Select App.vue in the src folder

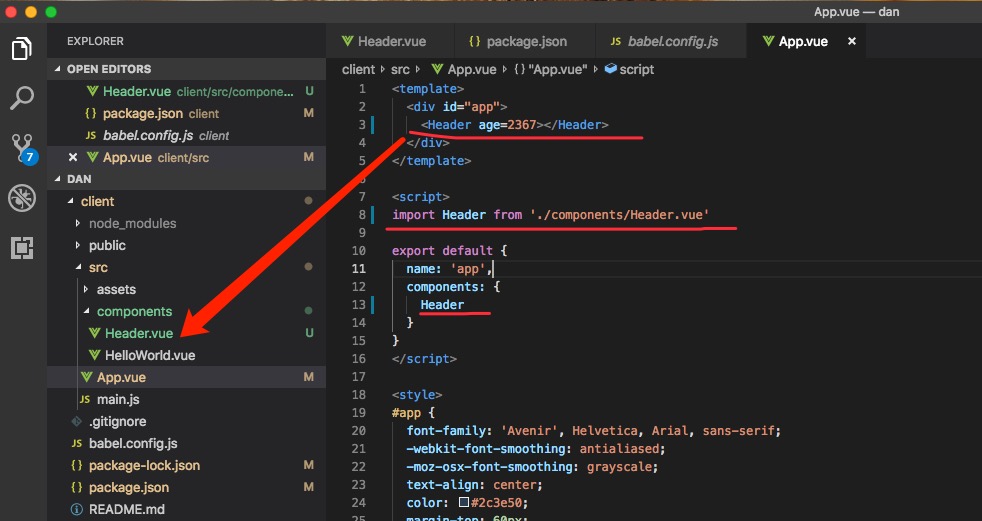(187, 377)
